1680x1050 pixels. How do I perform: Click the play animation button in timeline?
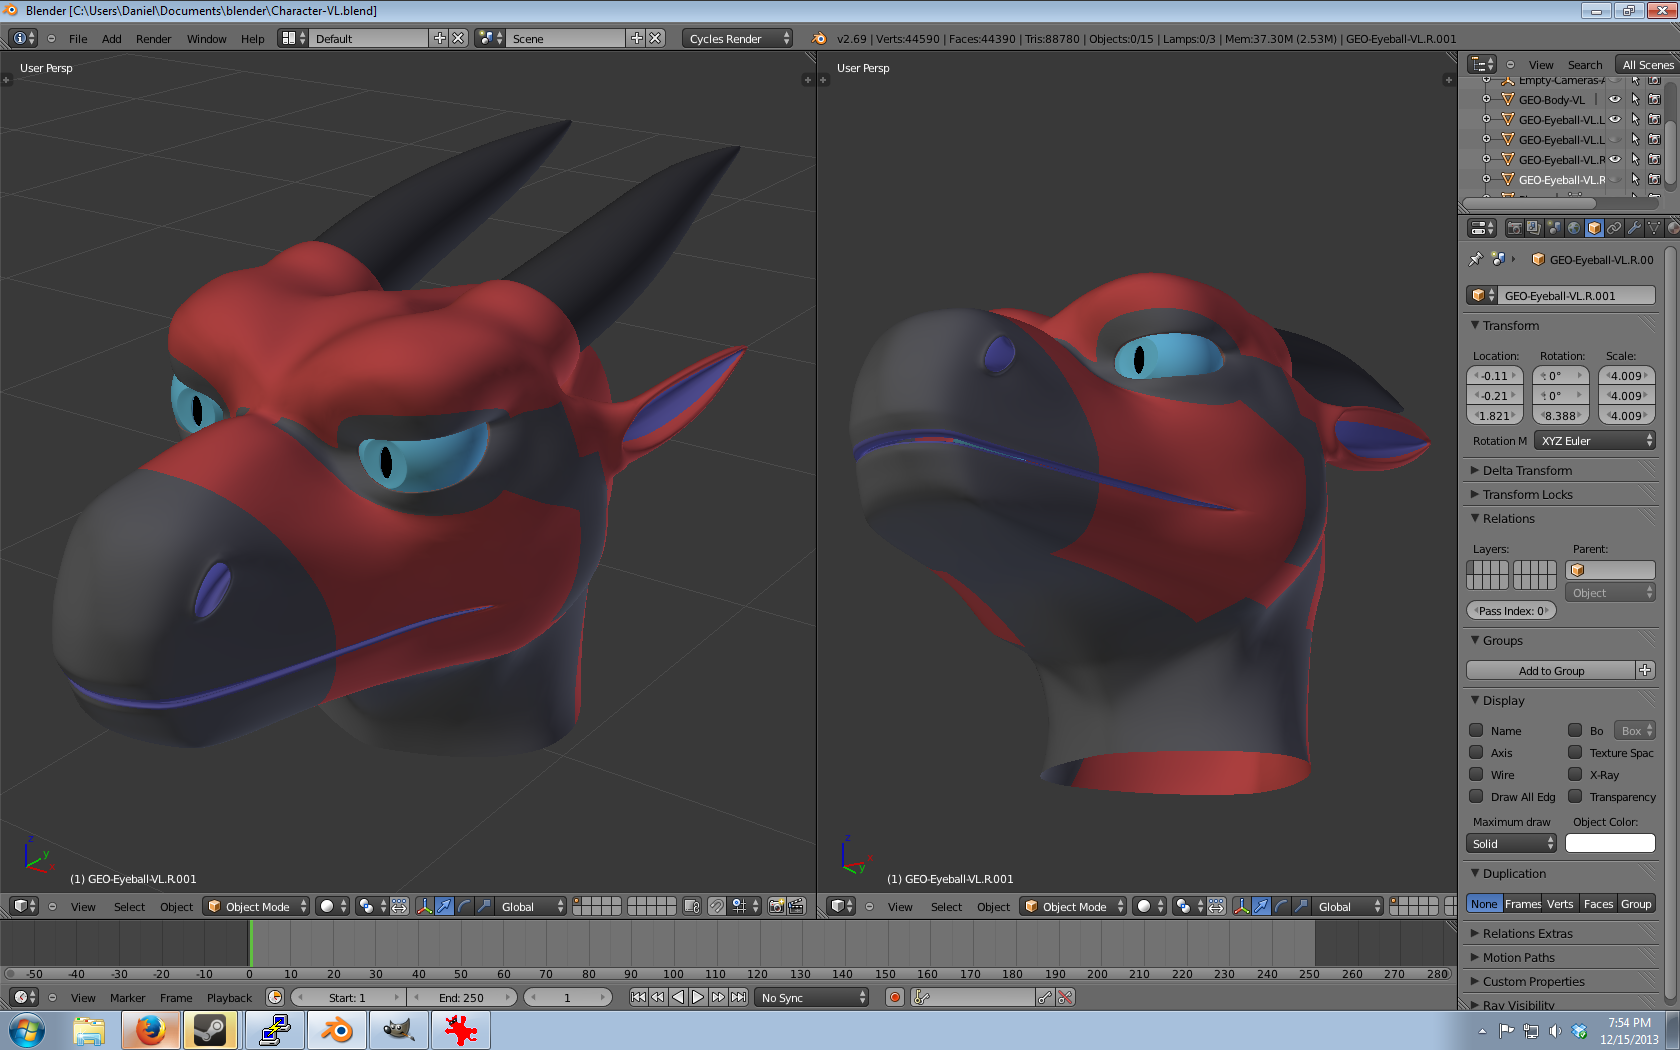[x=698, y=997]
